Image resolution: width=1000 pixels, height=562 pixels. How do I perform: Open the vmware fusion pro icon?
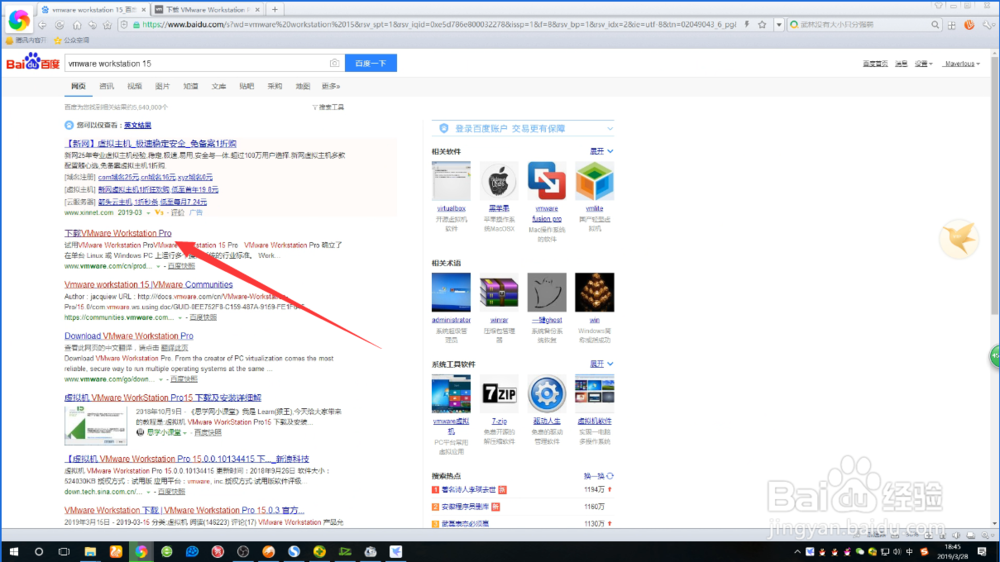tap(547, 181)
